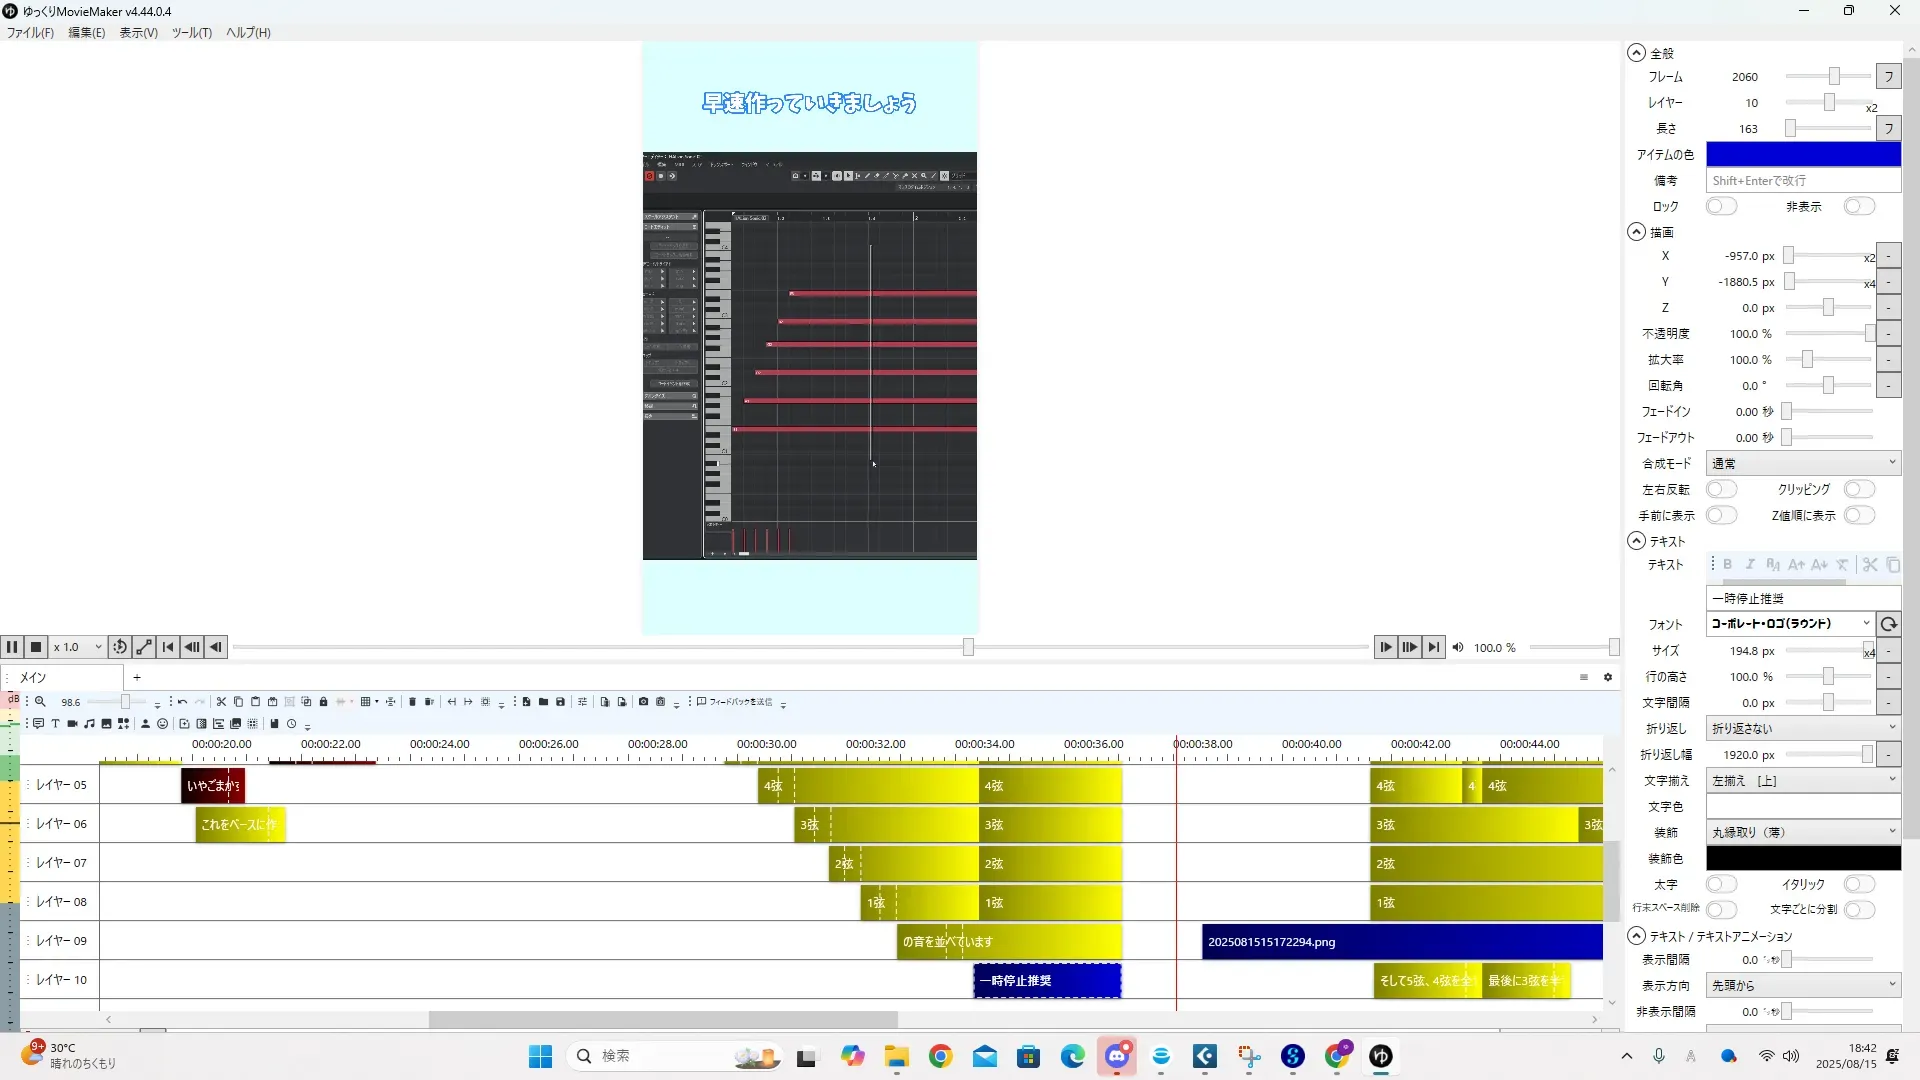
Task: Add a text item with the T icon
Action: (55, 724)
